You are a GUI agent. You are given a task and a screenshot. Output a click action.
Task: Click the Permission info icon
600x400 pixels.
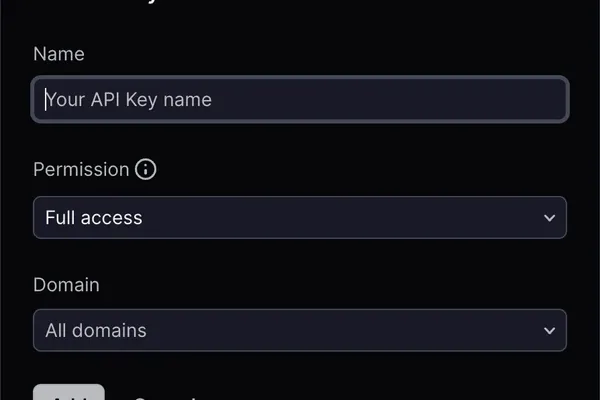coord(146,169)
